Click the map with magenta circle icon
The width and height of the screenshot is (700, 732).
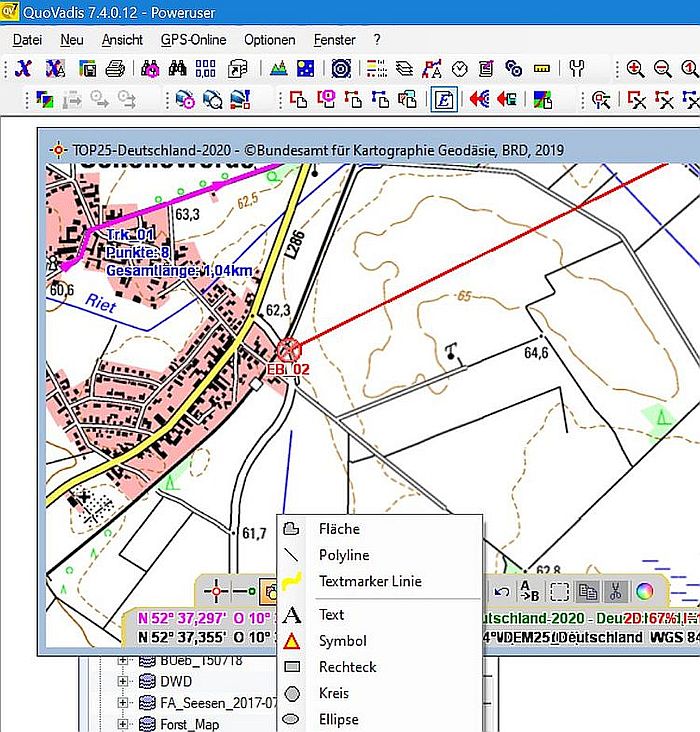click(x=185, y=99)
